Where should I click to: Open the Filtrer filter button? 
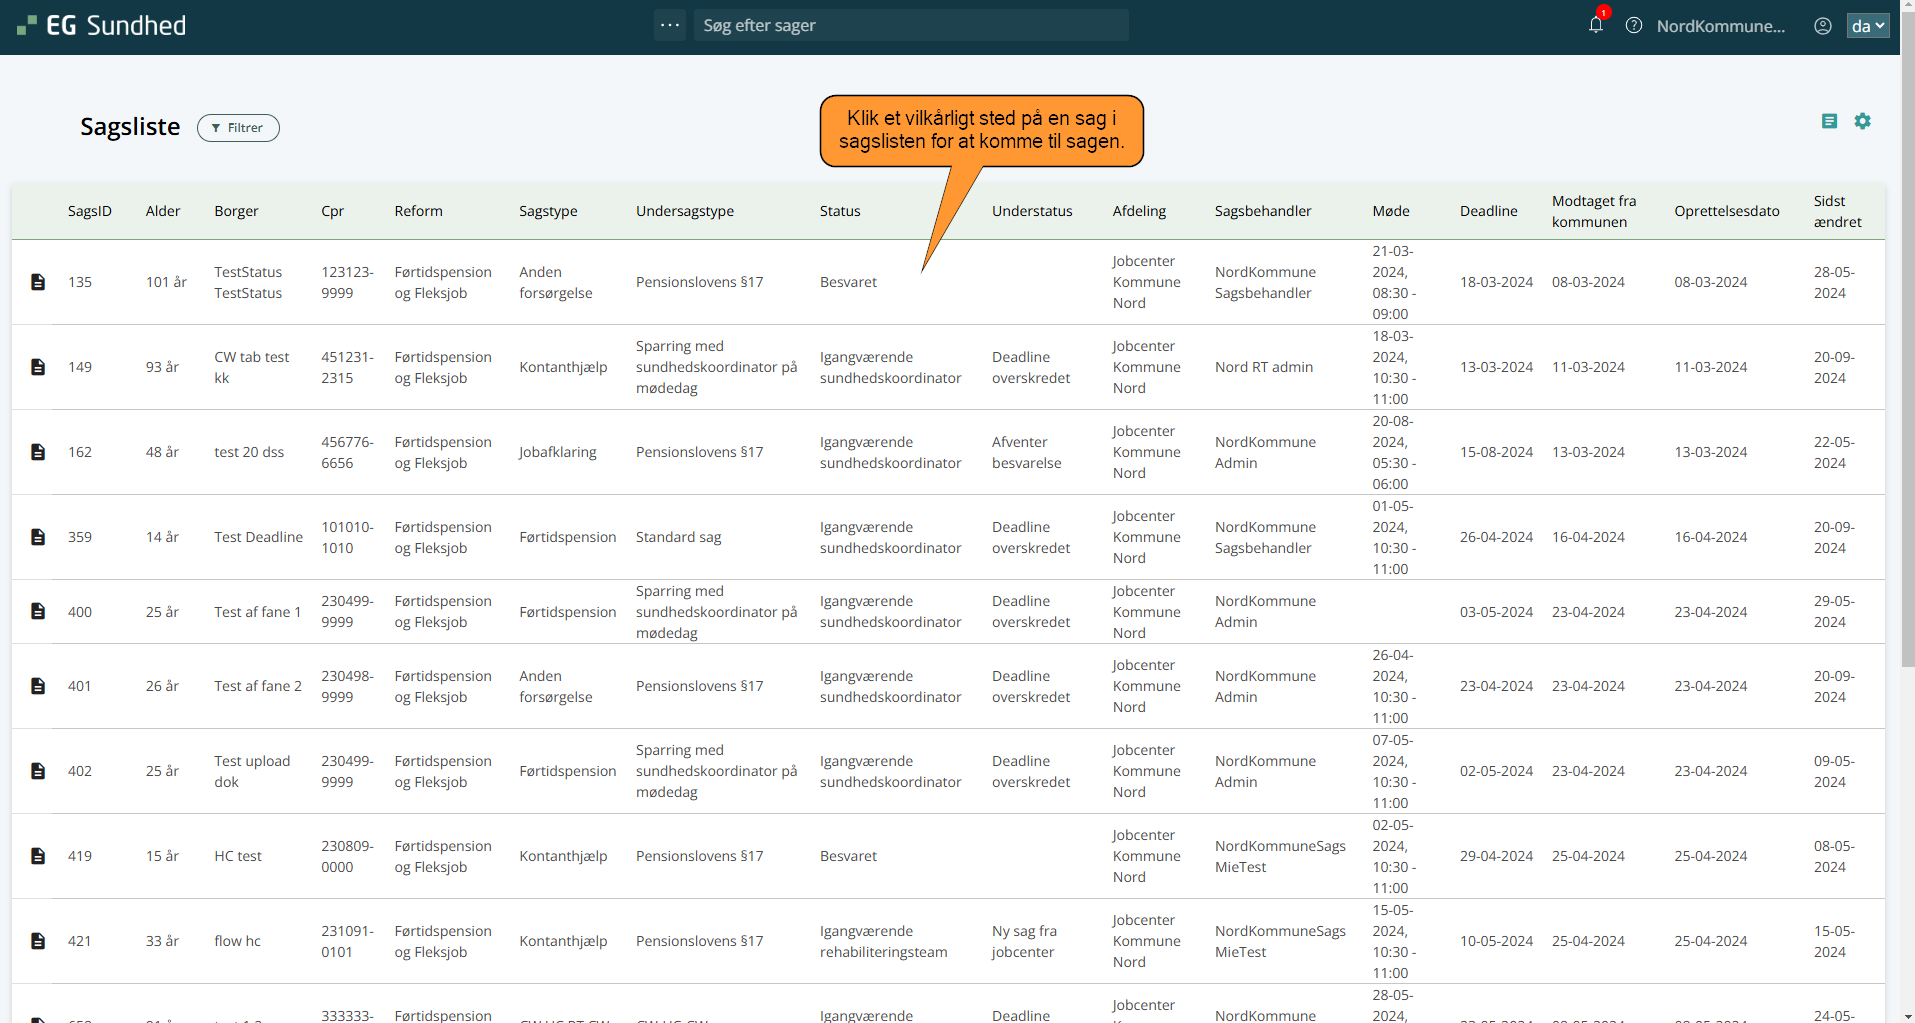[x=238, y=128]
